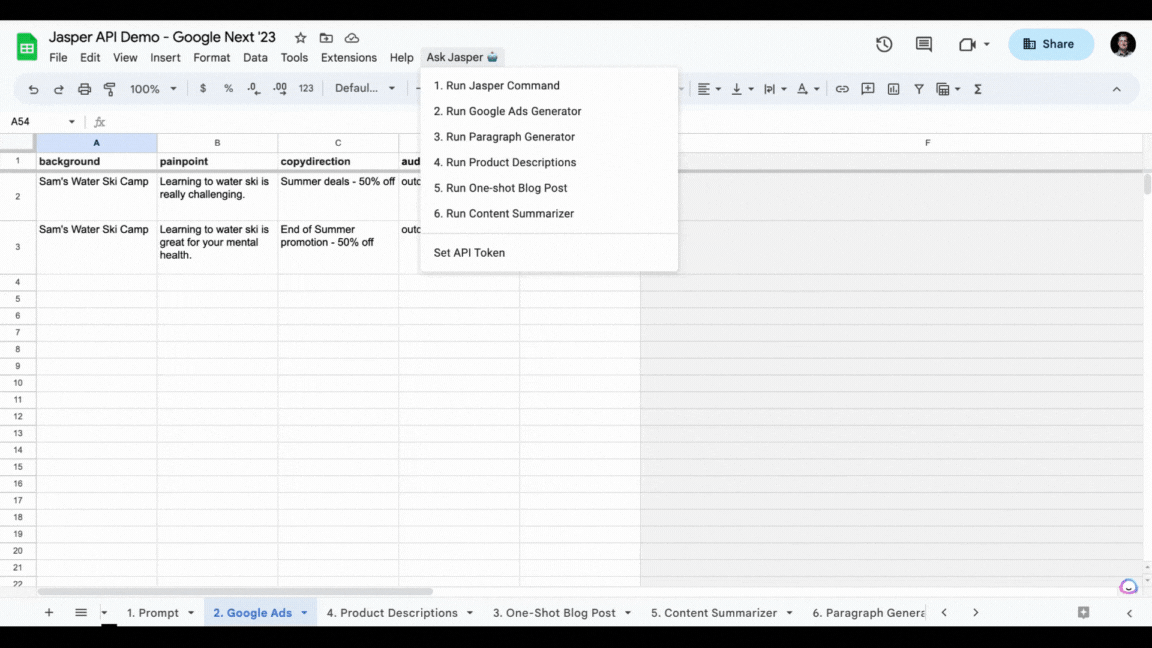Click the insert comment icon
The width and height of the screenshot is (1152, 648).
868,89
